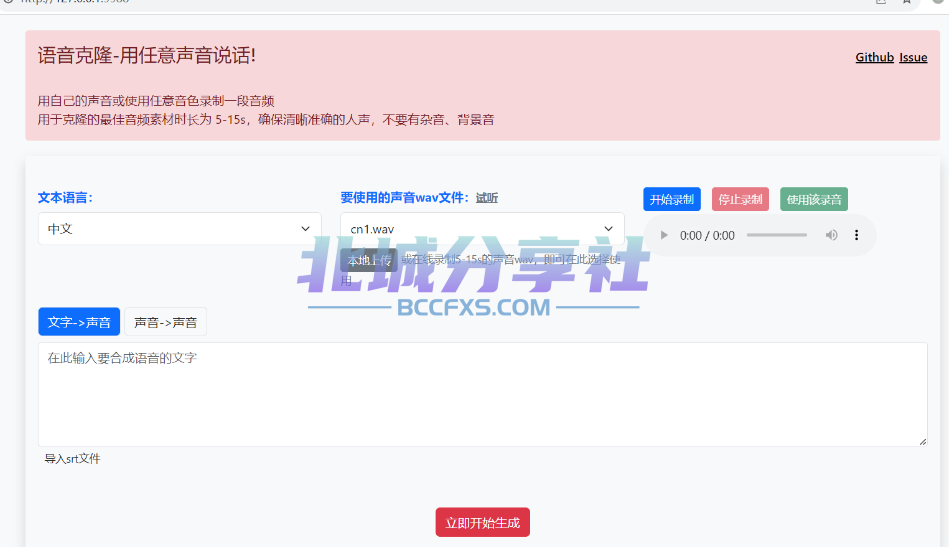Click the 要使用的声音wav文件: label
The width and height of the screenshot is (949, 547).
click(x=405, y=198)
